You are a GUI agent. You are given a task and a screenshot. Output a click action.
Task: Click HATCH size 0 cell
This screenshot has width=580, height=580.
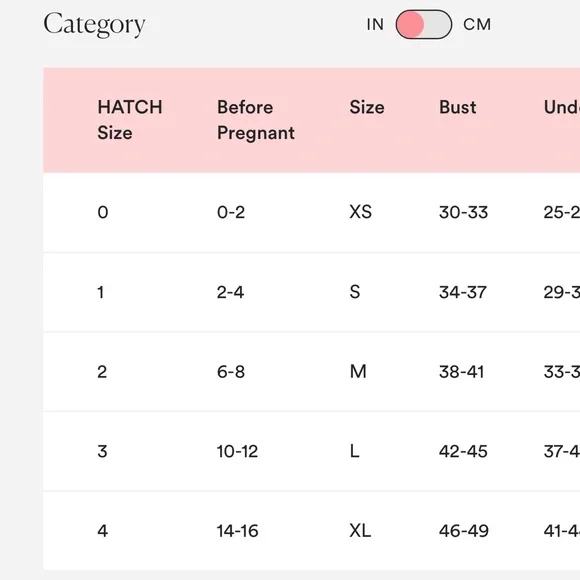coord(103,212)
